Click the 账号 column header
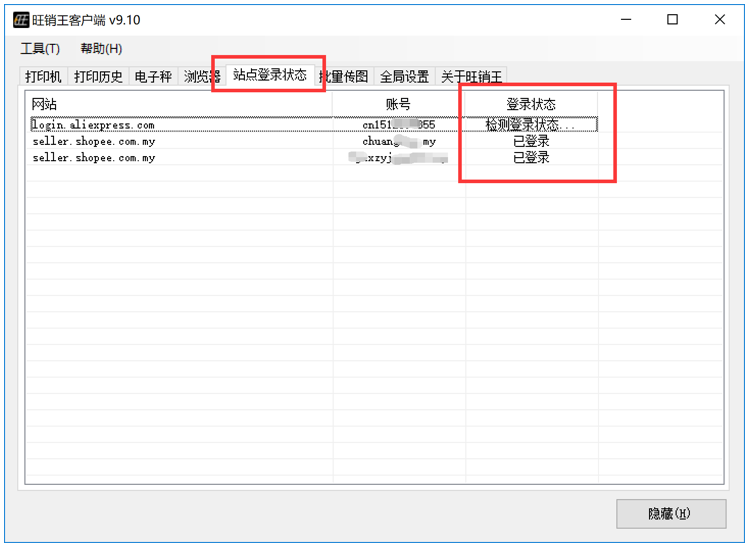The width and height of the screenshot is (745, 545). (399, 104)
